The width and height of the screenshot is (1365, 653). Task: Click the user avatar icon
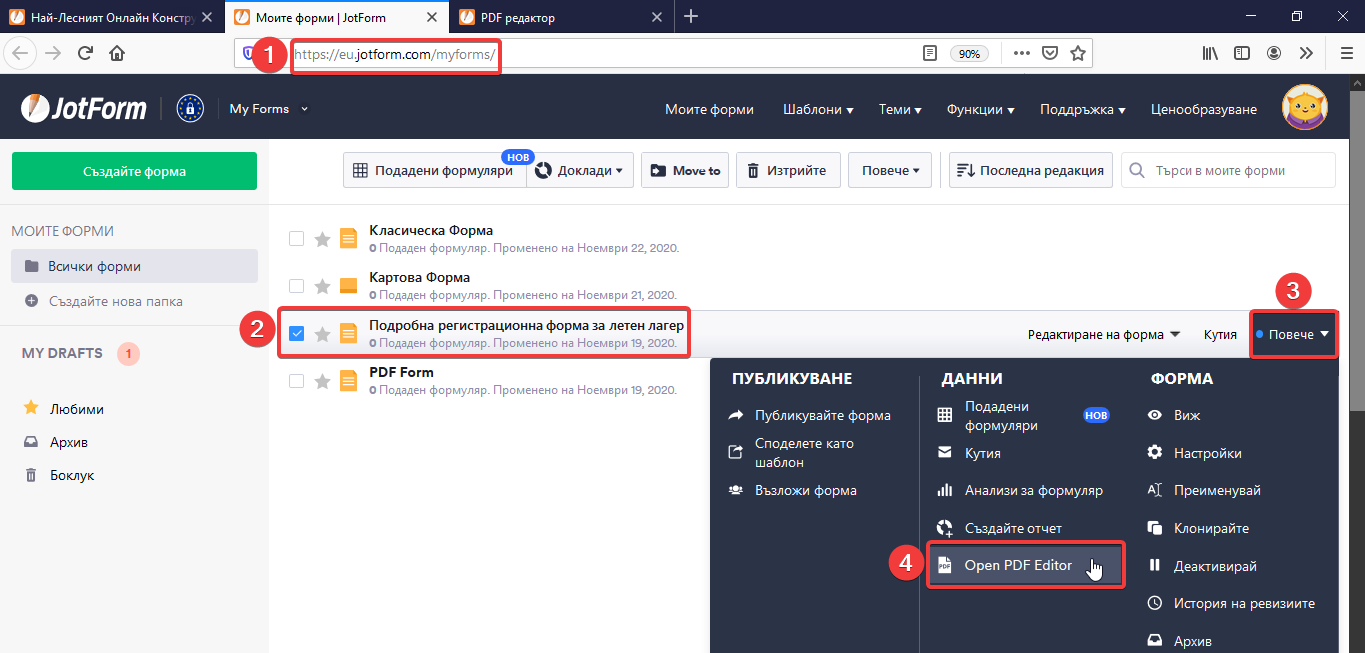point(1304,109)
